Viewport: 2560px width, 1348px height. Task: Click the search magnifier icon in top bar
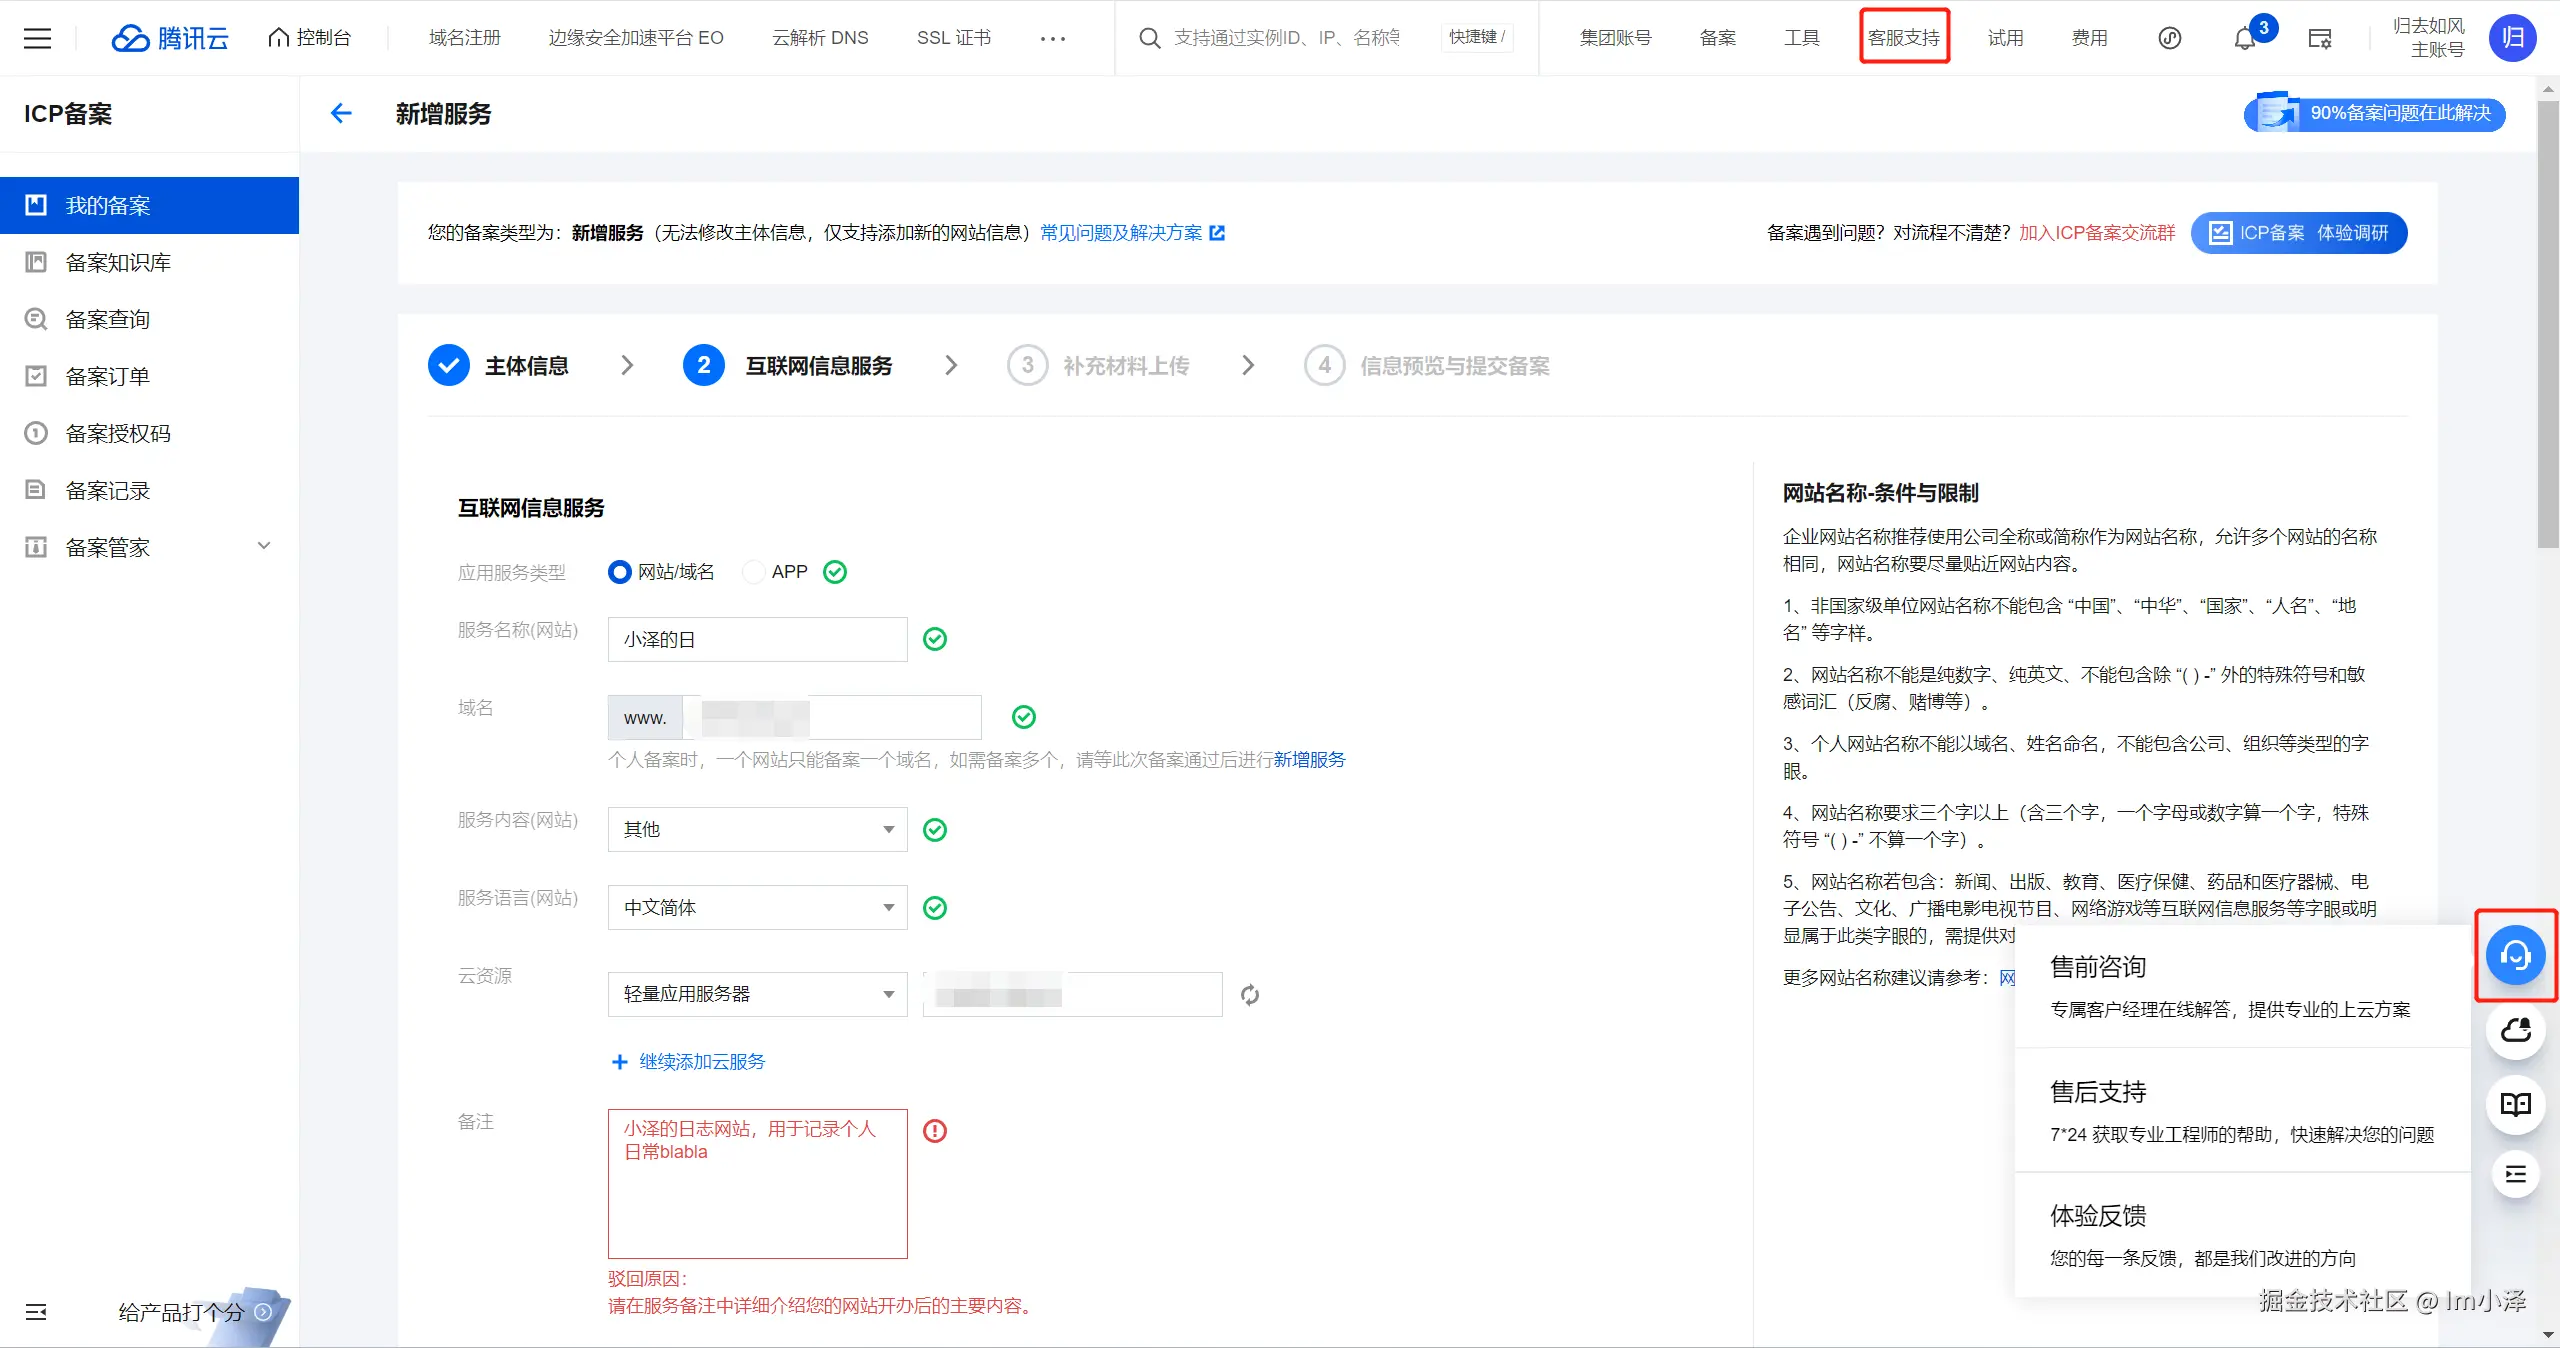[x=1150, y=38]
